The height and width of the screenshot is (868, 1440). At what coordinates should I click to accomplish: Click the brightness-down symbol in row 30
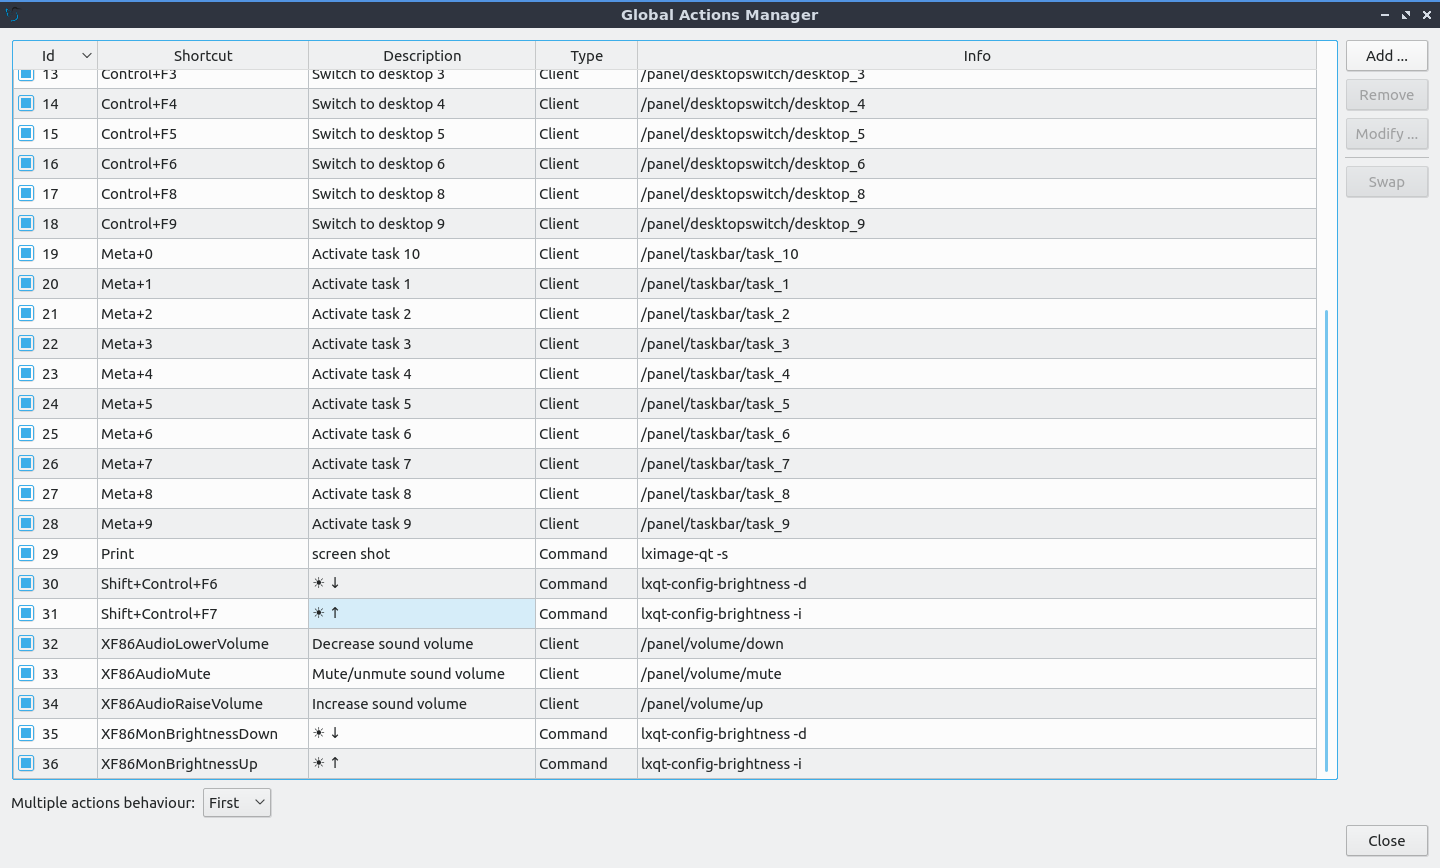click(x=326, y=583)
